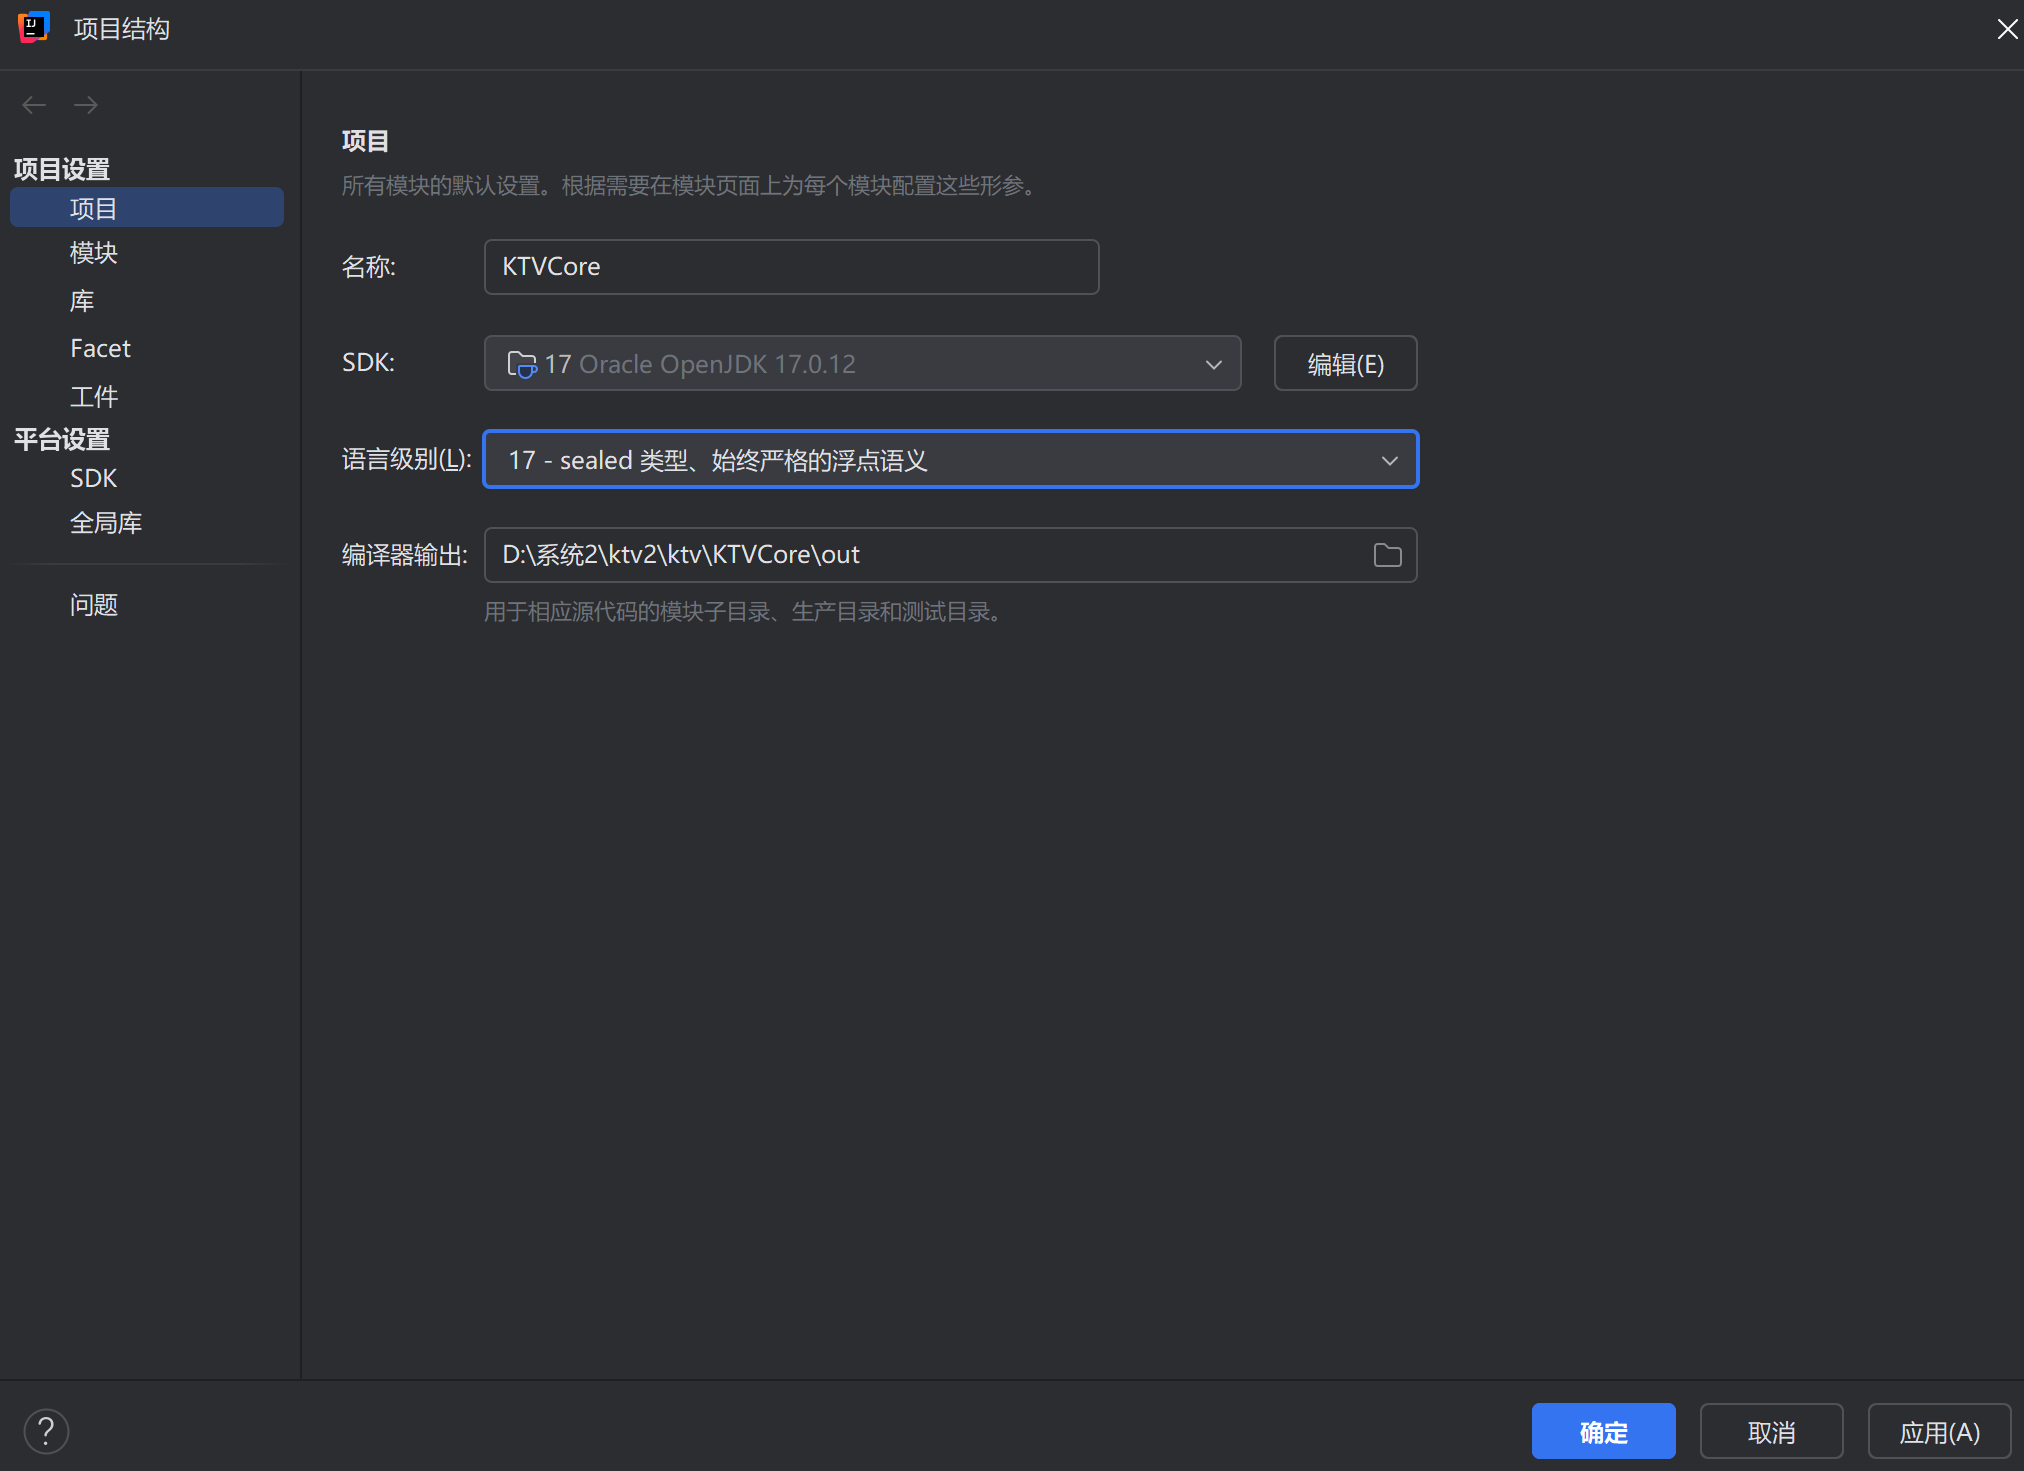
Task: Click the 取消 button
Action: (x=1771, y=1432)
